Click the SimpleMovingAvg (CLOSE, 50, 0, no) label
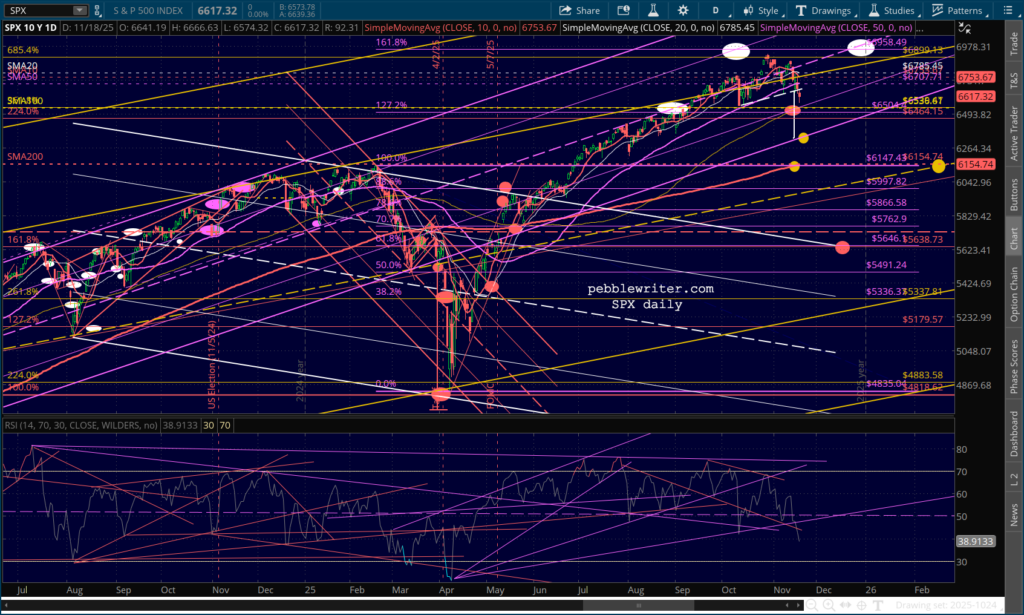This screenshot has width=1024, height=615. 837,28
